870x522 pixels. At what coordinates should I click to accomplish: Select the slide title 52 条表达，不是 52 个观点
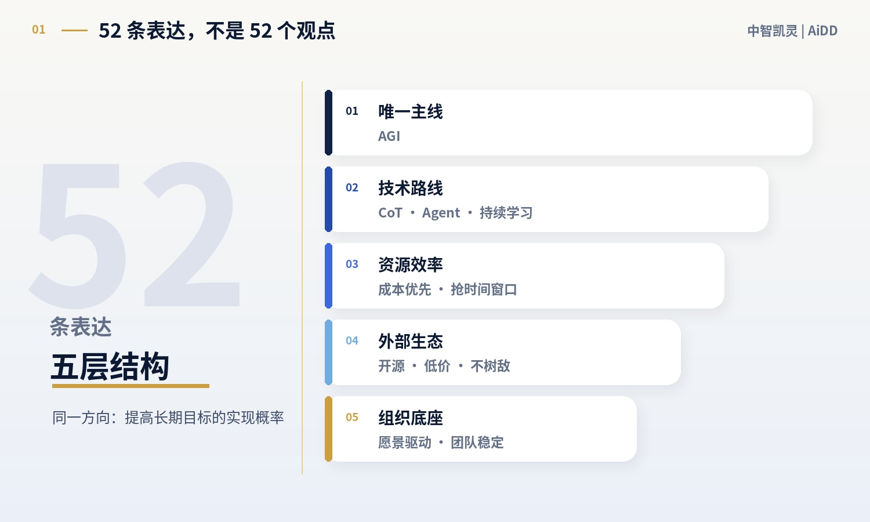tap(217, 31)
